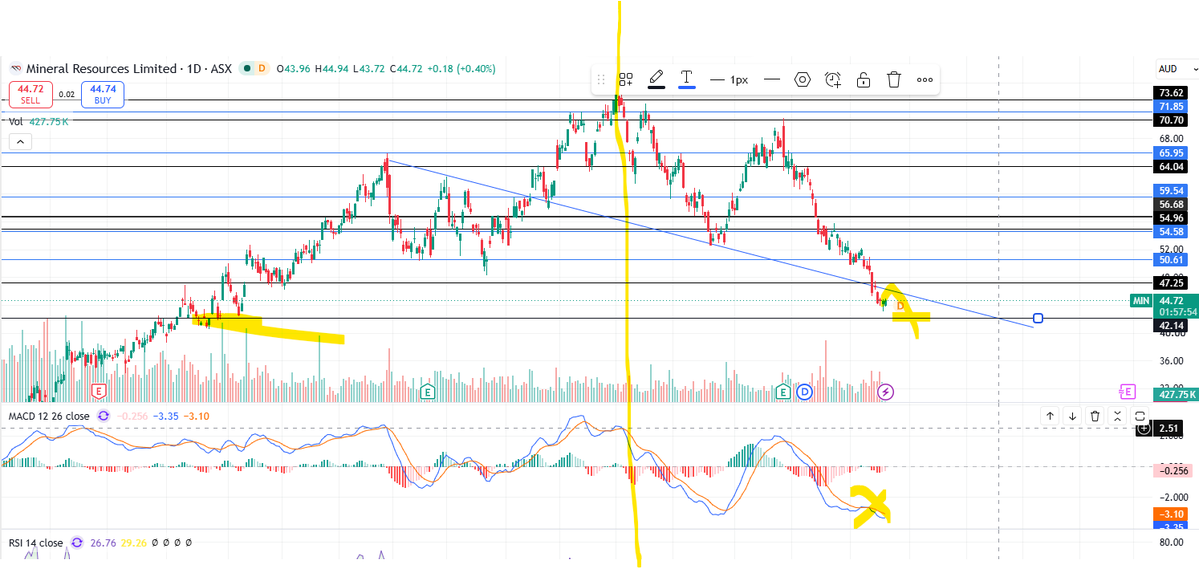Click the C44.72 close value
The height and width of the screenshot is (569, 1199).
point(408,69)
